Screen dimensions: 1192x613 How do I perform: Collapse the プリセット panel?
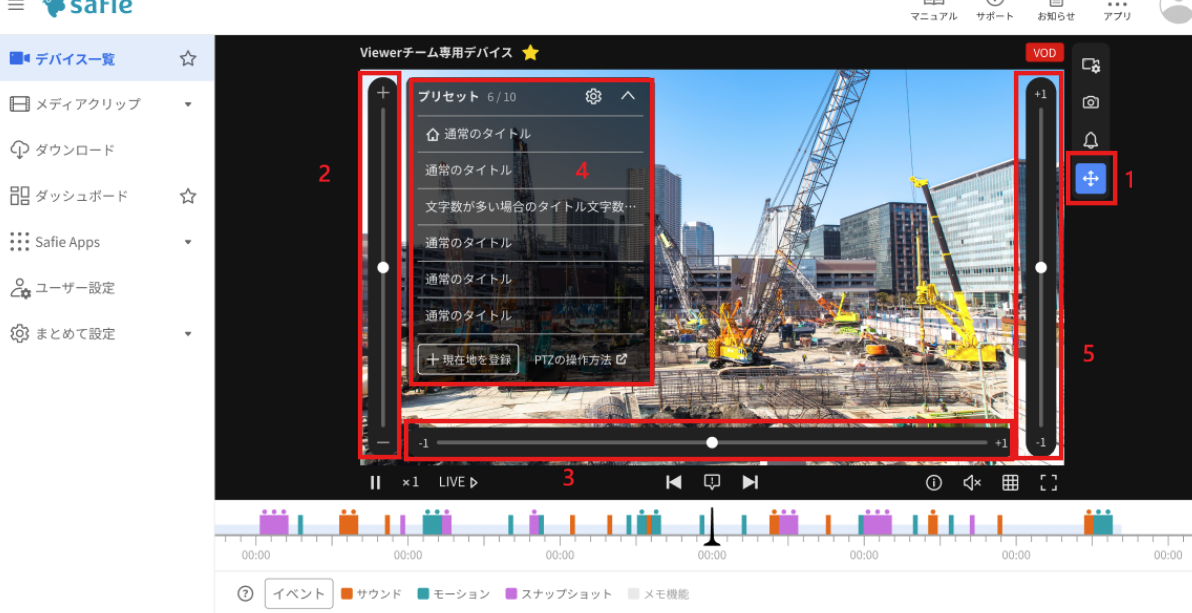point(628,96)
